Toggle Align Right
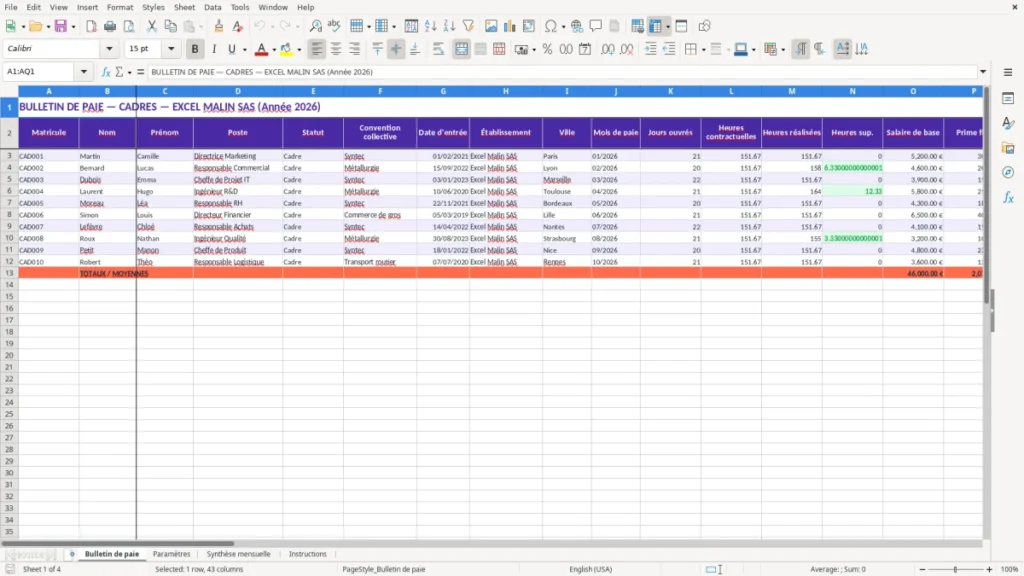 click(355, 49)
